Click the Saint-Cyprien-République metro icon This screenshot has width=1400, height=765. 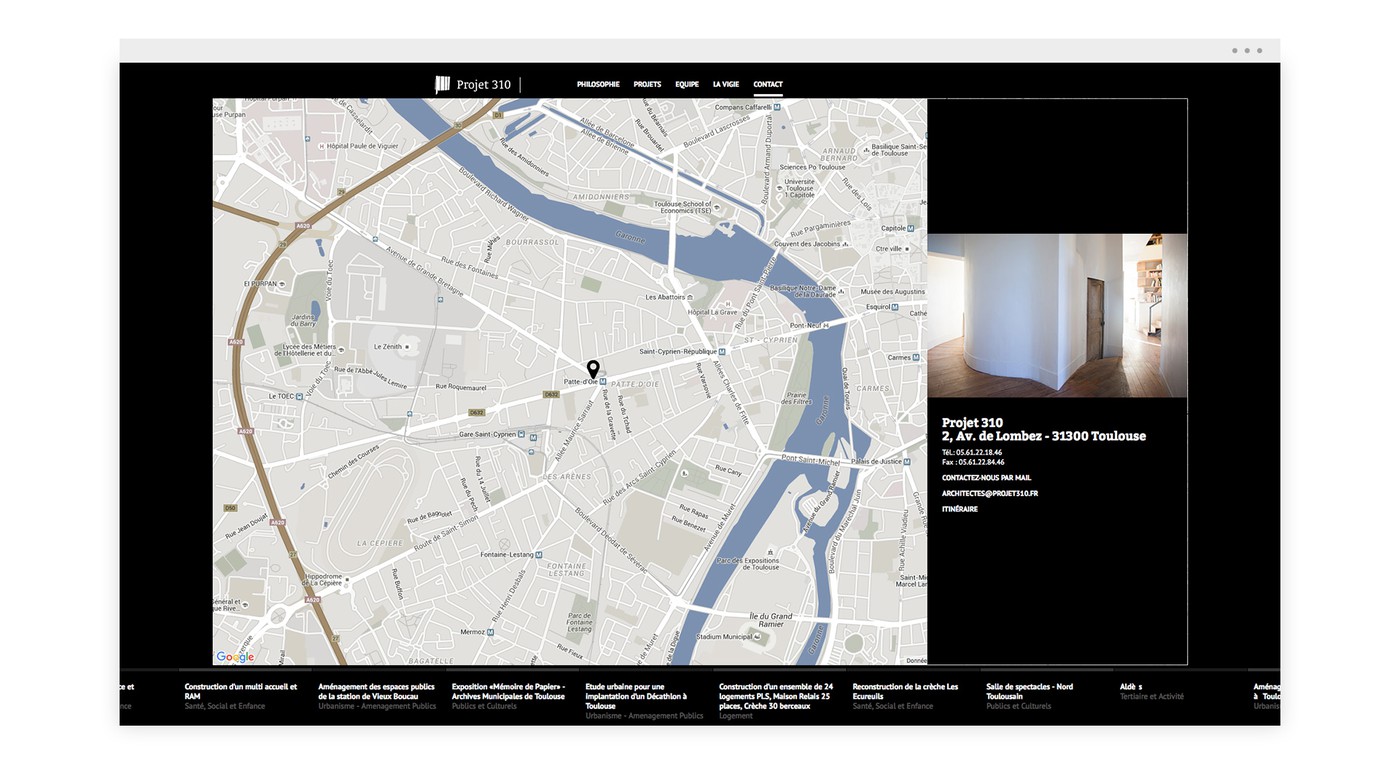click(722, 352)
